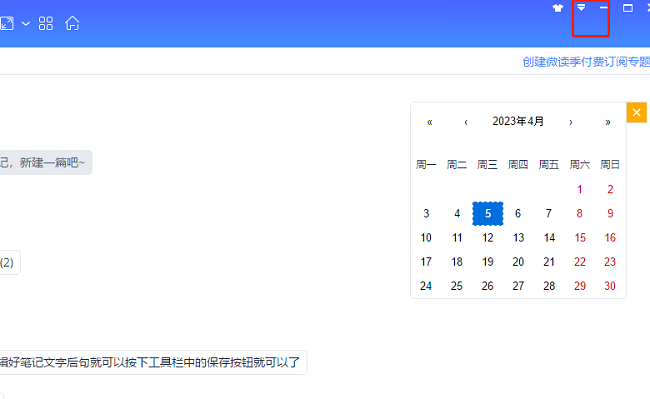Select April 30 in calendar

point(610,286)
